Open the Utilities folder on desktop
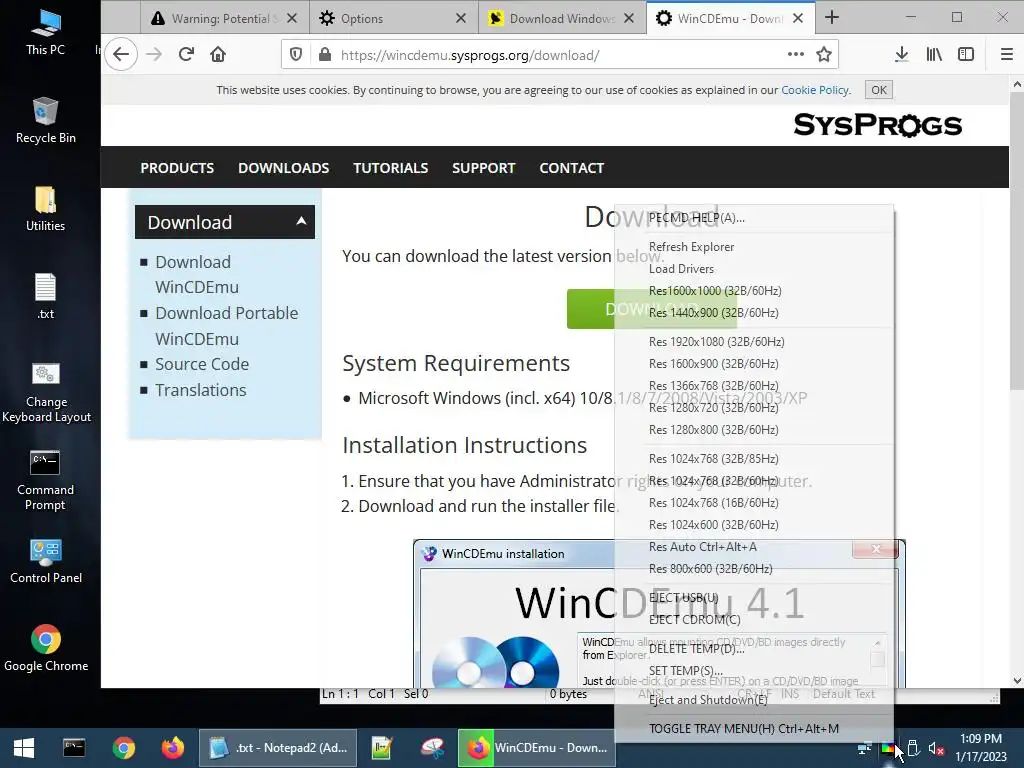 point(45,209)
